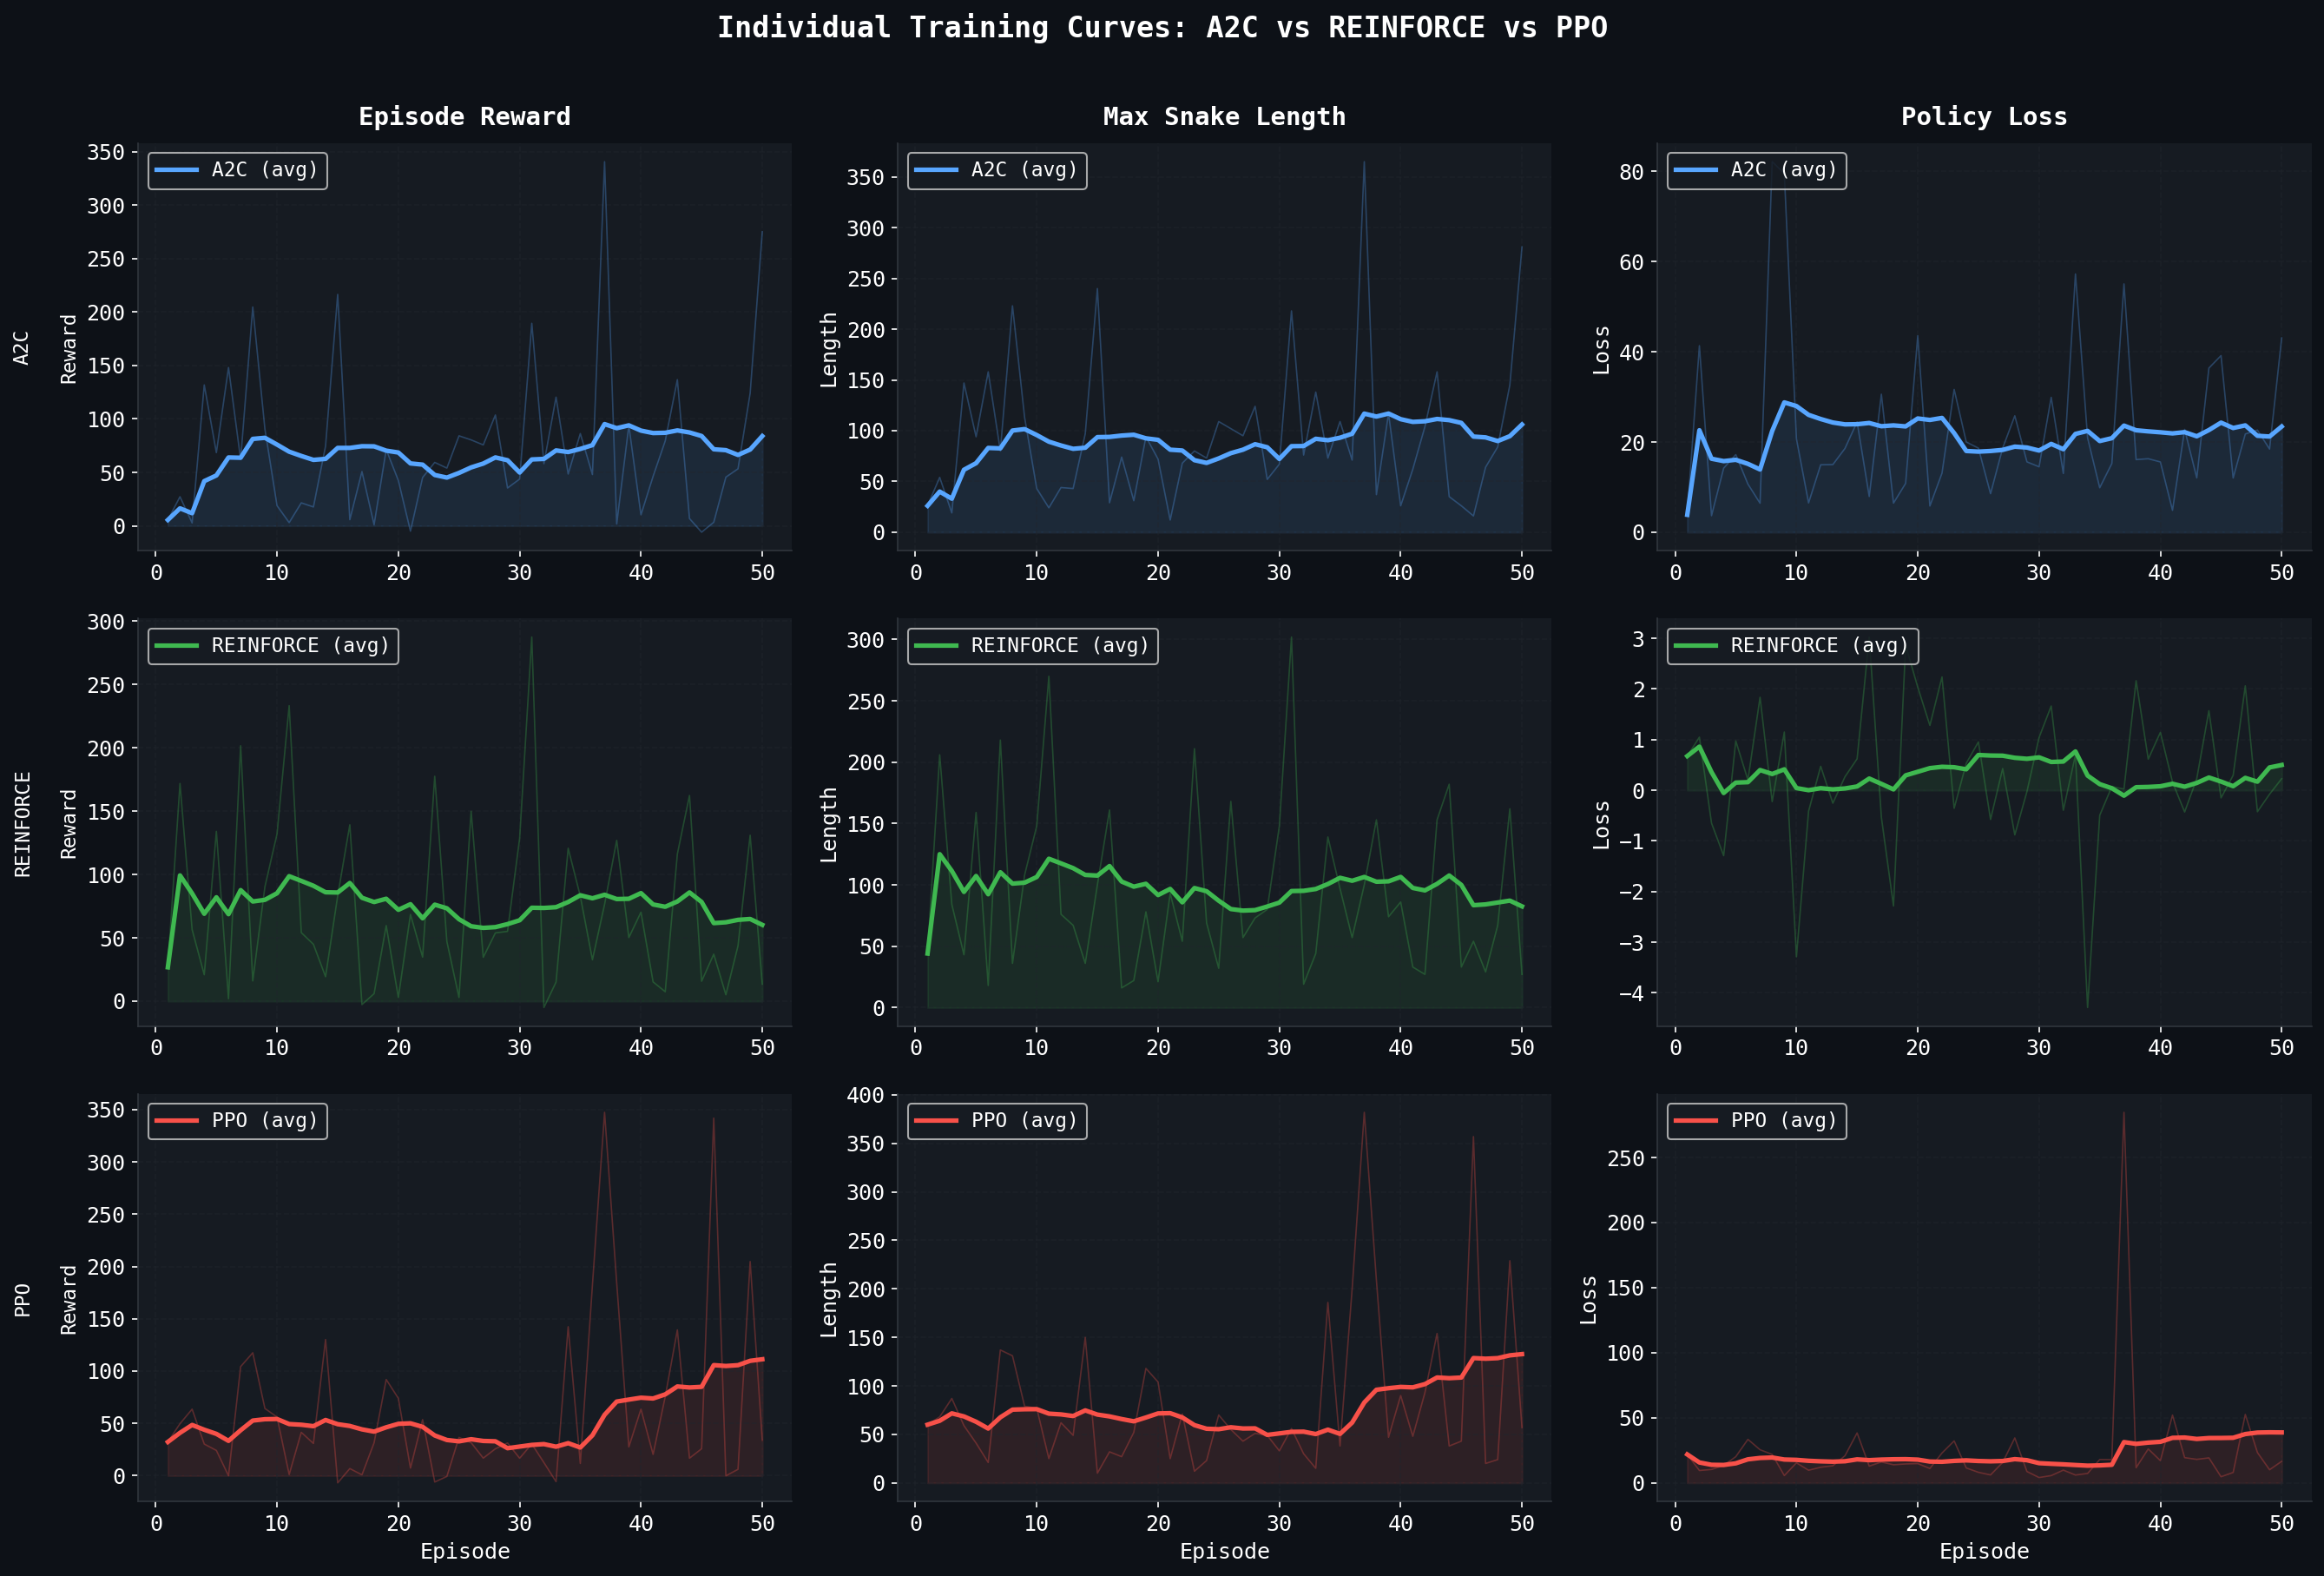Click the 'Loss' y-axis label of the A2C row

click(1601, 350)
